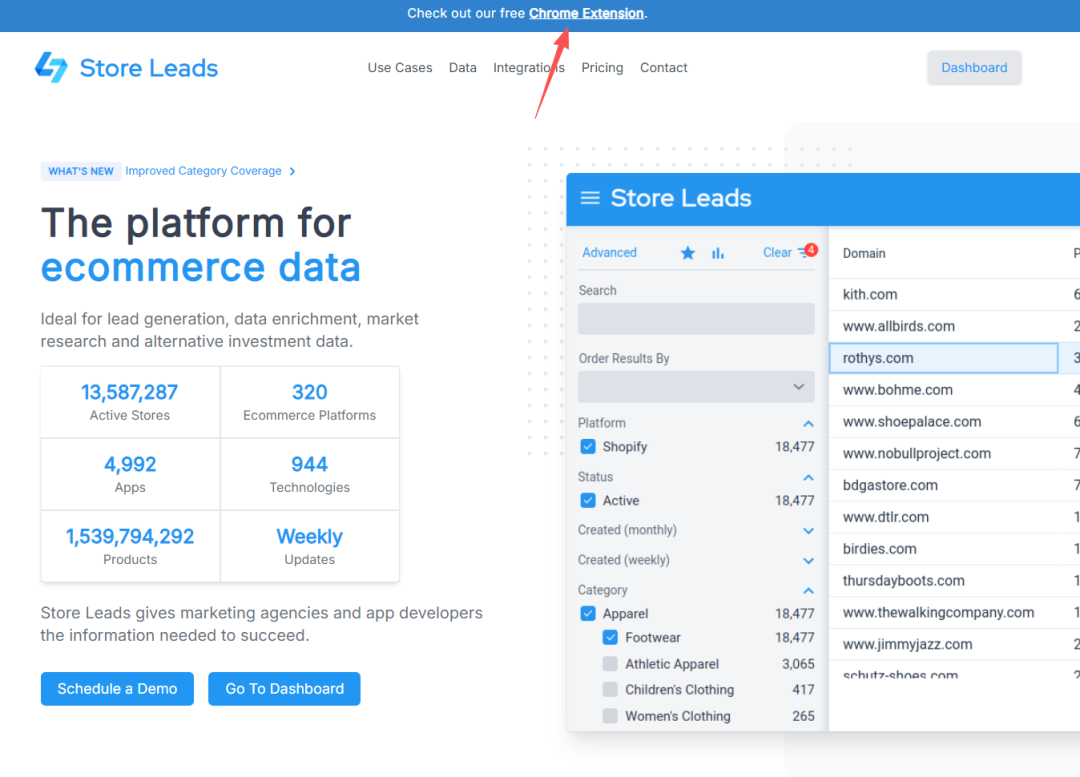This screenshot has width=1080, height=777.
Task: Open the Use Cases menu
Action: (x=400, y=68)
